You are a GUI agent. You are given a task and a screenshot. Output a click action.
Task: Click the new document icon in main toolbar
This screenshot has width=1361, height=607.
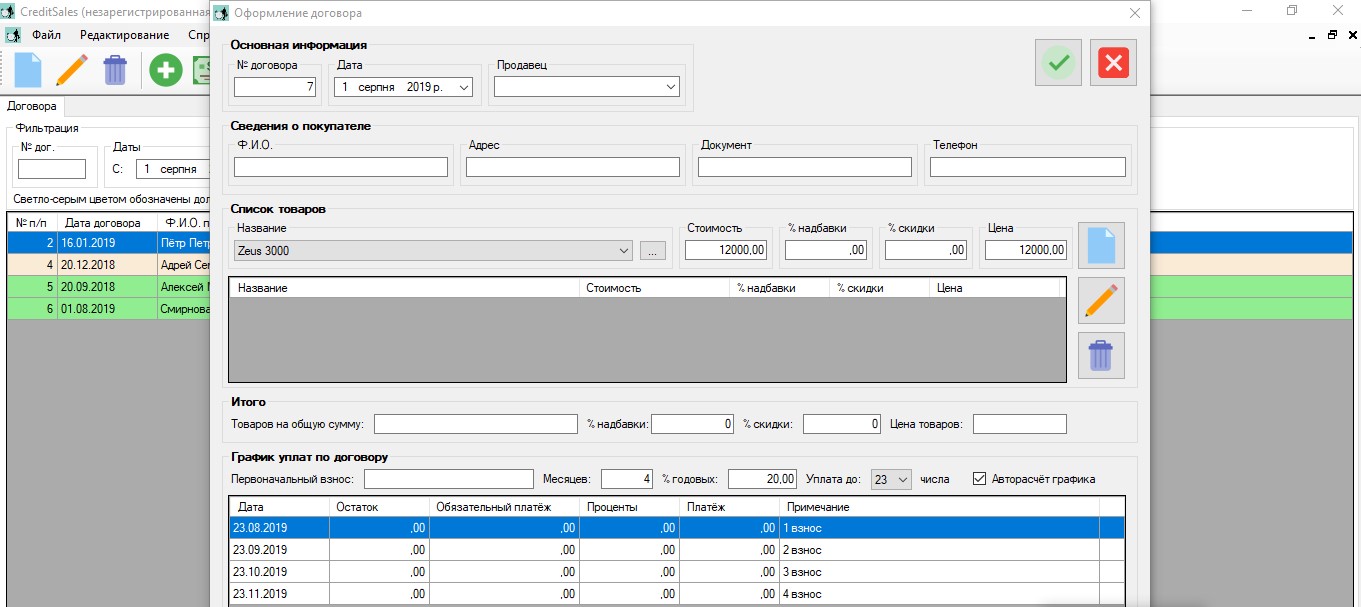click(28, 70)
